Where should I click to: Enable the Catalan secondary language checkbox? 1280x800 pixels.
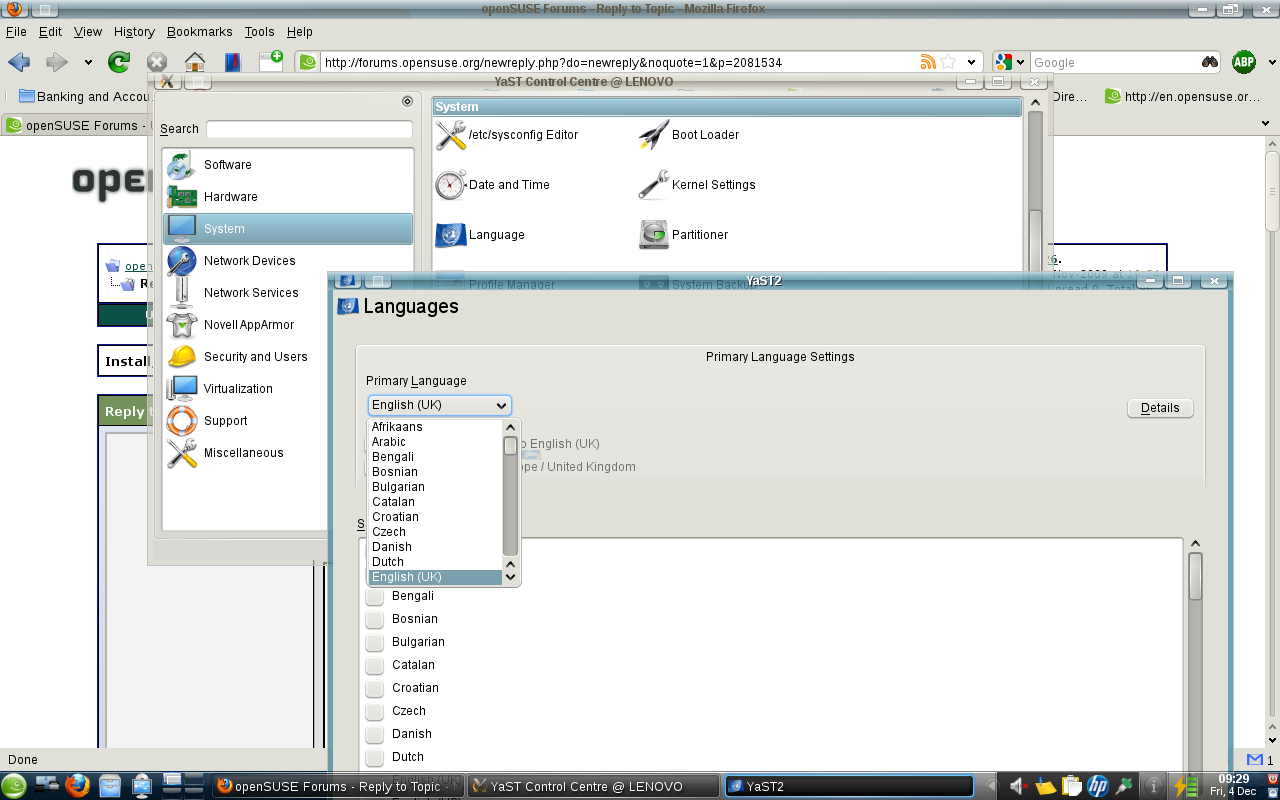pos(375,665)
